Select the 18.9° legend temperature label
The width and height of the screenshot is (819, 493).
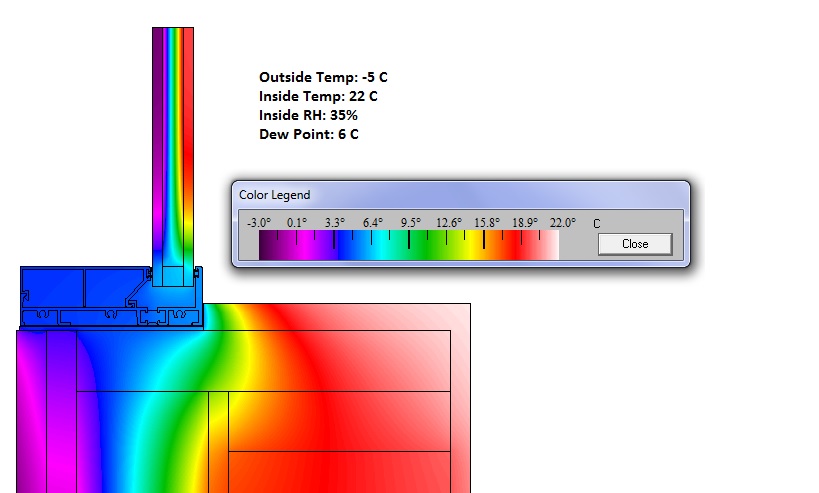(524, 223)
